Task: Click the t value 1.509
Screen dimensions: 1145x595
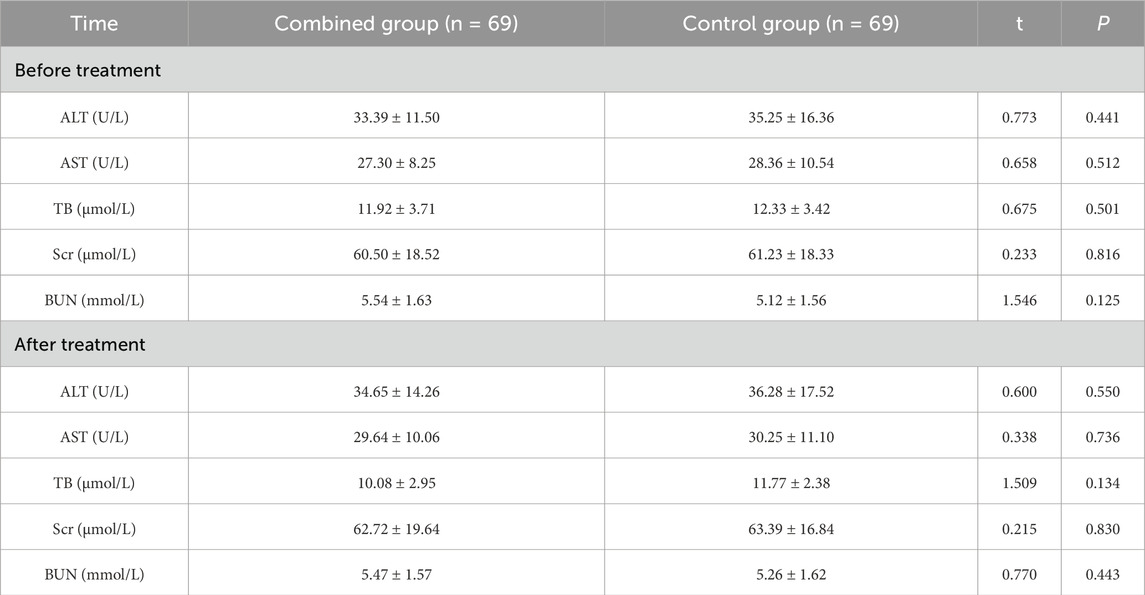Action: coord(1019,483)
